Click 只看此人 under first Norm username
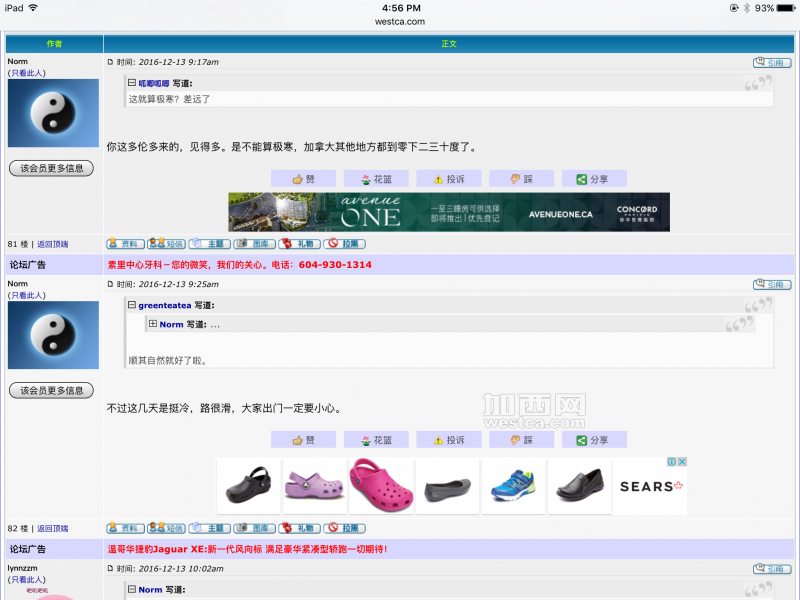800x600 pixels. [x=27, y=73]
